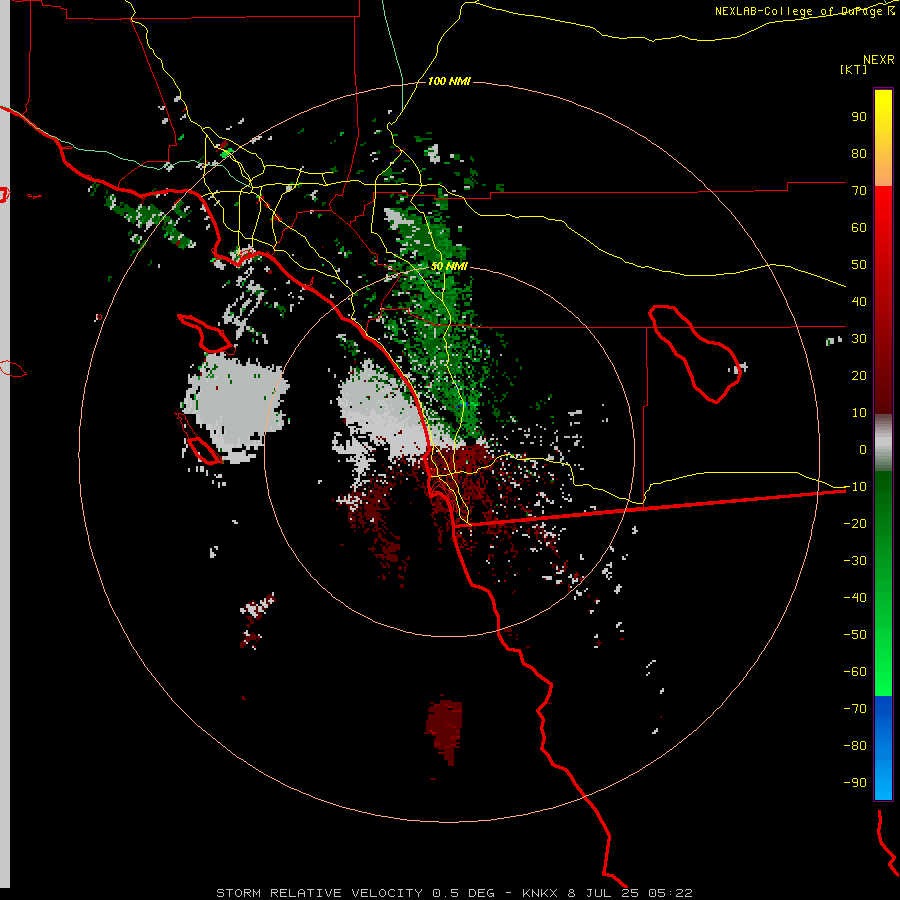Select the -30 value on velocity scale
Screen dimensions: 900x900
click(855, 561)
